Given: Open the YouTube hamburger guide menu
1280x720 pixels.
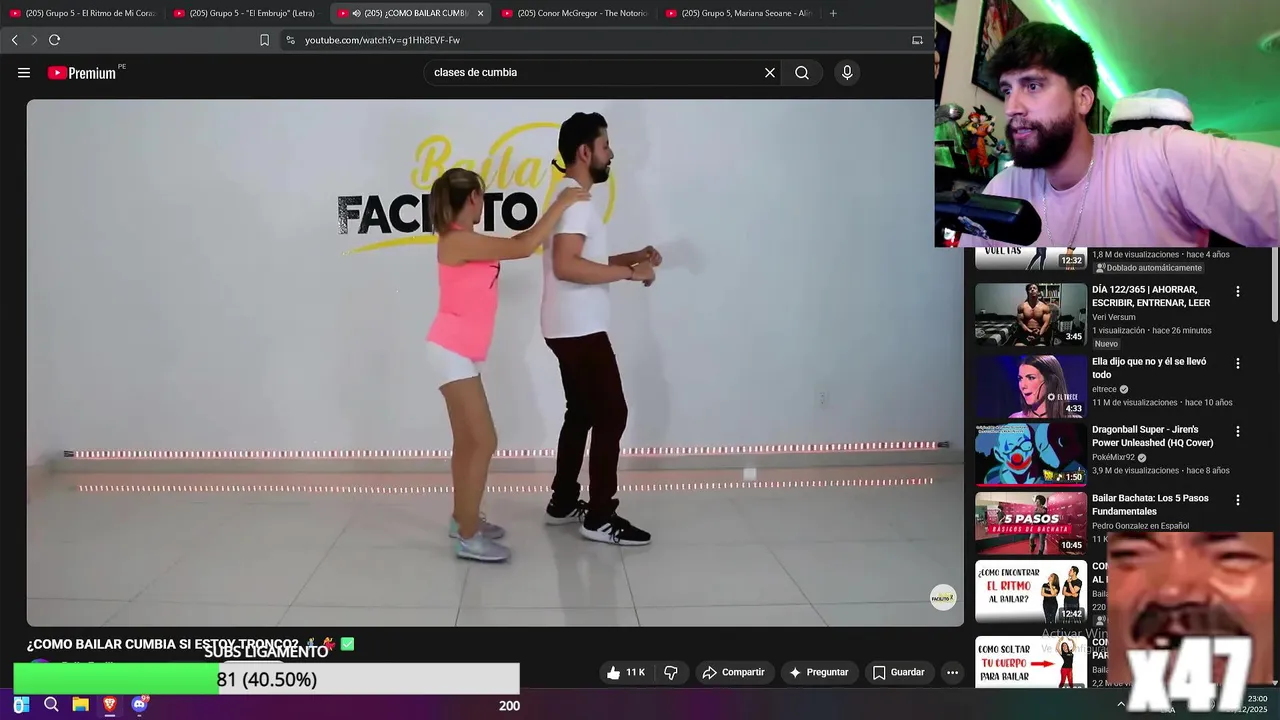Looking at the screenshot, I should pyautogui.click(x=24, y=72).
